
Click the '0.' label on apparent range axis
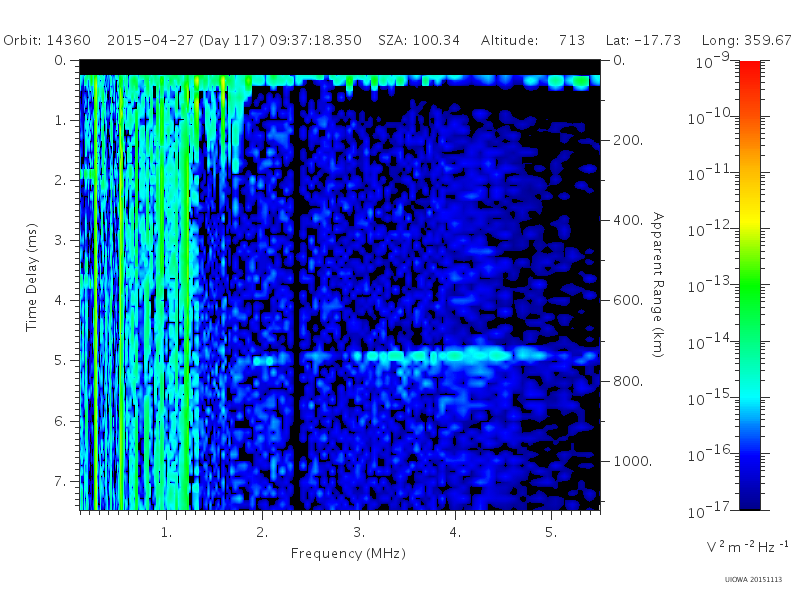click(x=619, y=60)
